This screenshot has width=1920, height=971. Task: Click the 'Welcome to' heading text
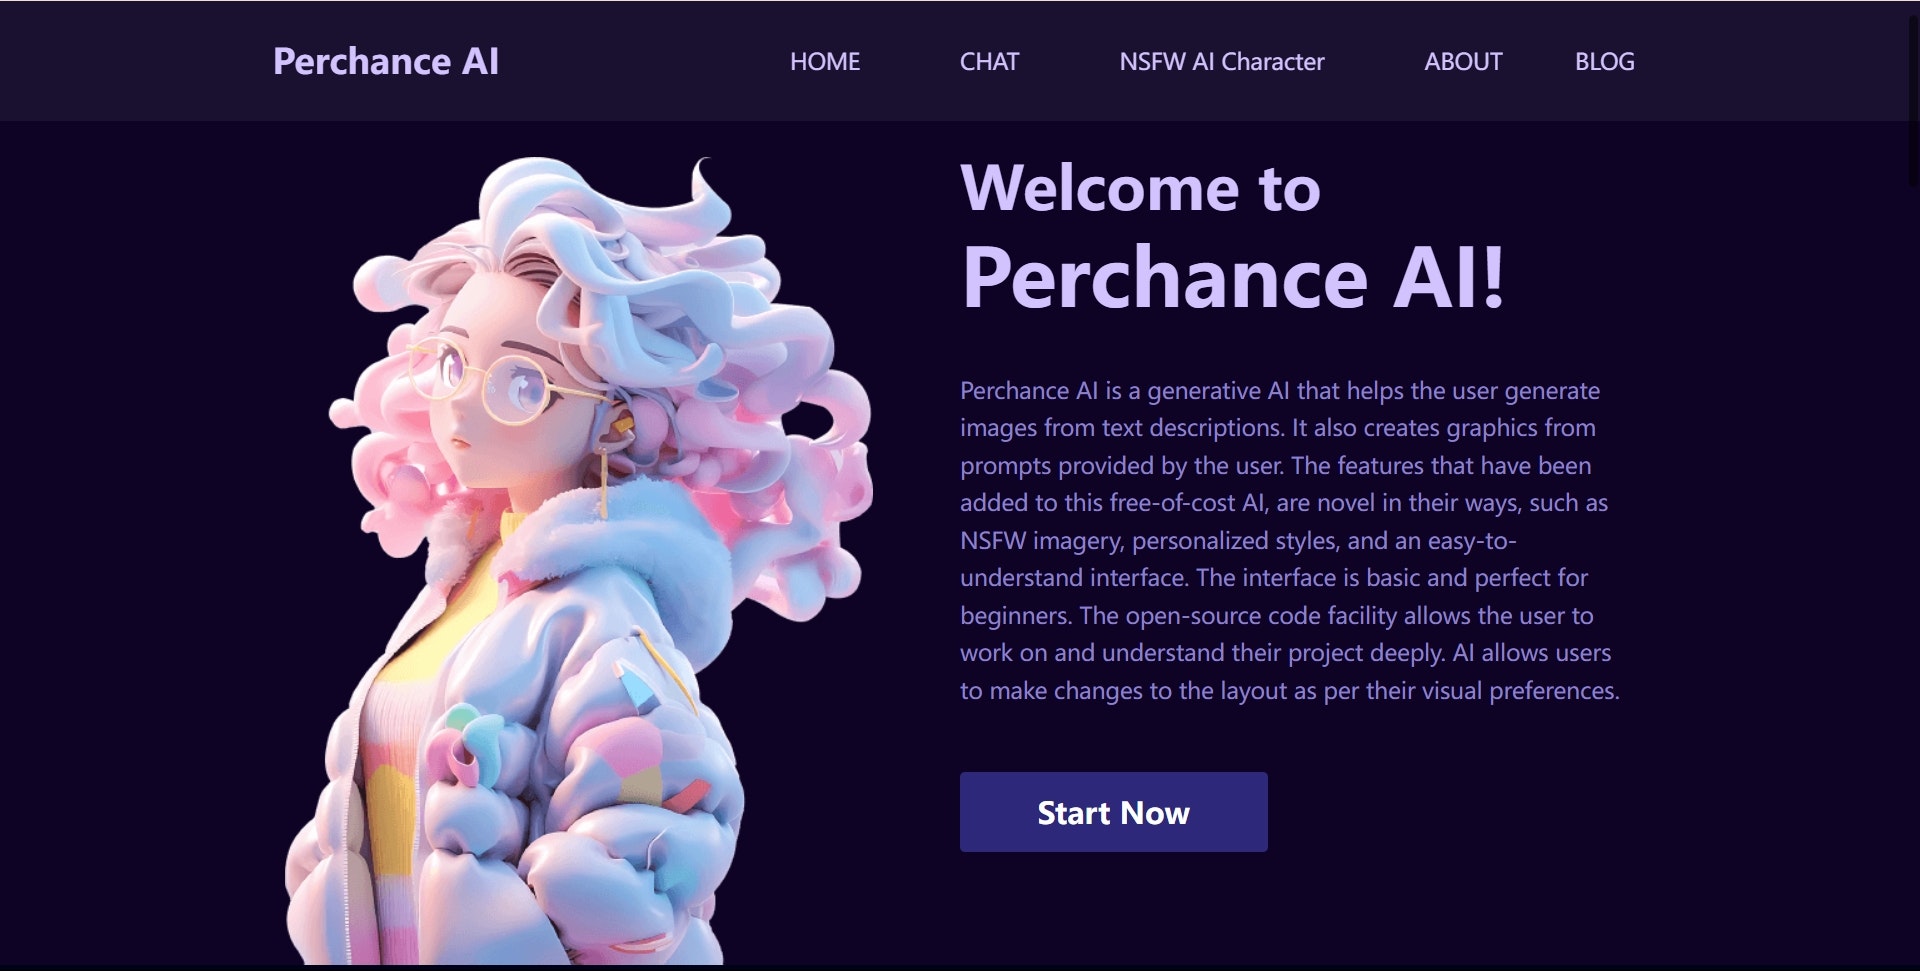pyautogui.click(x=1141, y=188)
